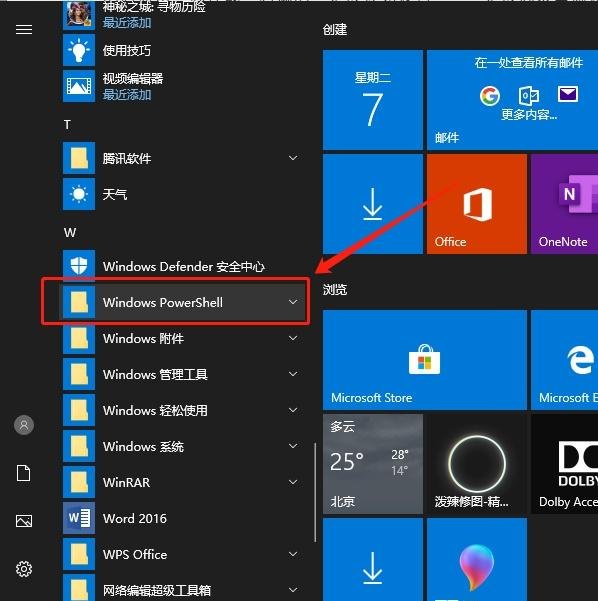The height and width of the screenshot is (601, 598).
Task: Click the Windows Defender shield icon
Action: click(79, 266)
